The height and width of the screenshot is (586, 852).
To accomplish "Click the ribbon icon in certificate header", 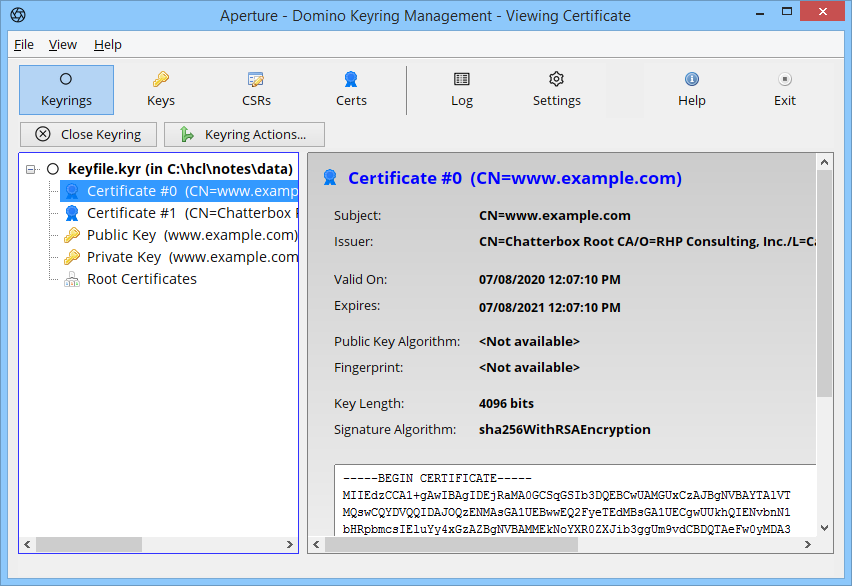I will tap(330, 177).
